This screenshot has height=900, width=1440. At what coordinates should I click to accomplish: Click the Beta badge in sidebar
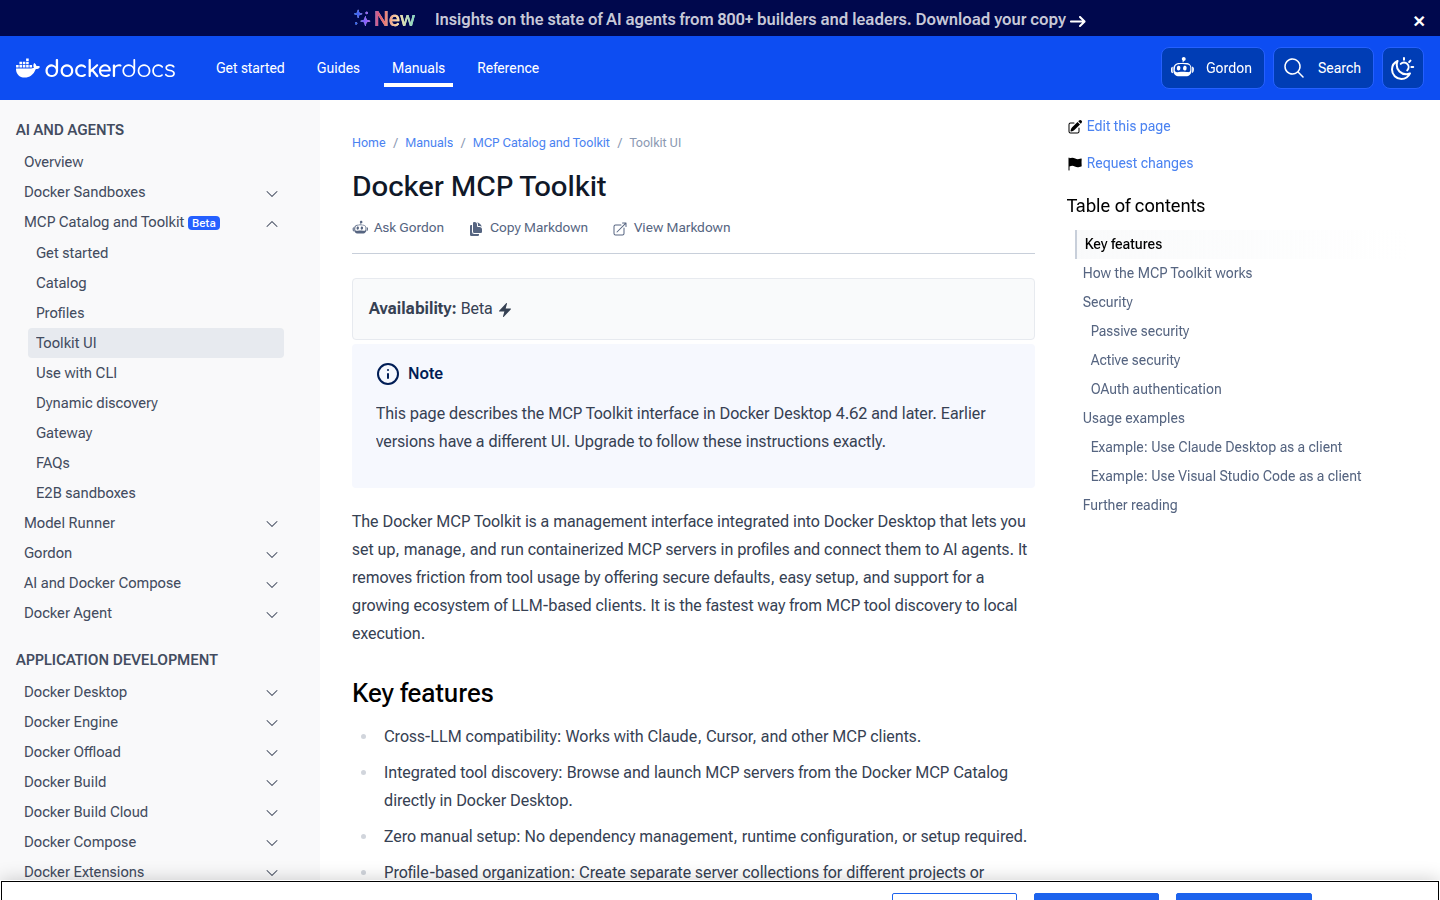(x=204, y=223)
